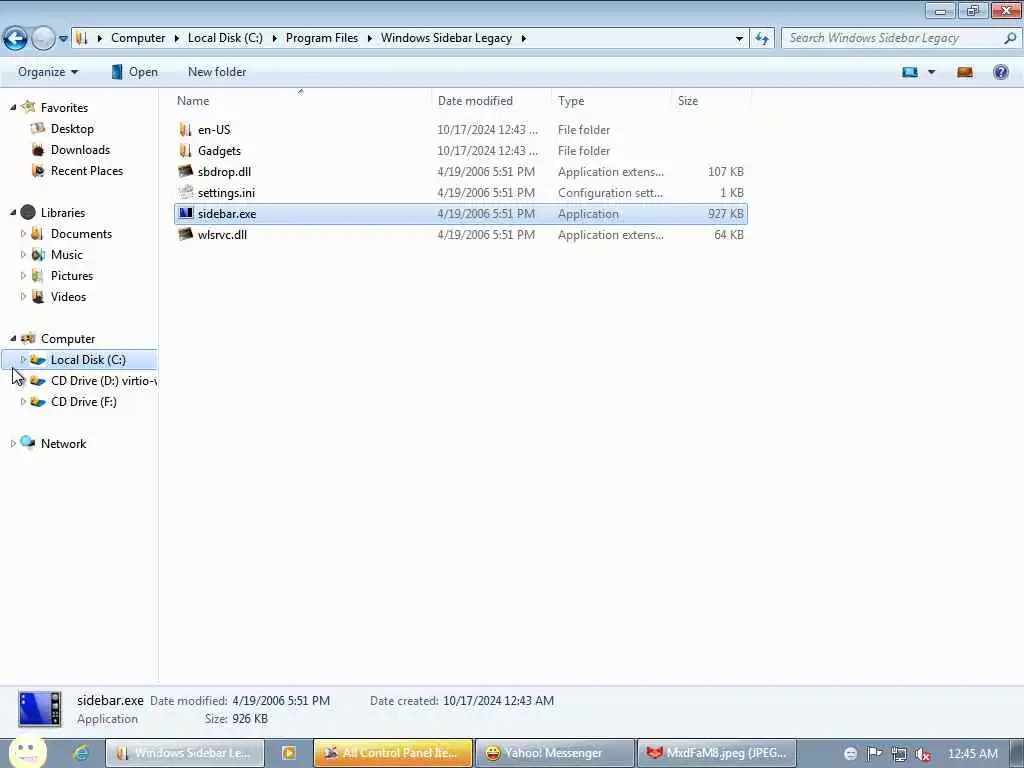Select CD Drive (F:) in tree
Screen dimensions: 1024x768
(84, 401)
